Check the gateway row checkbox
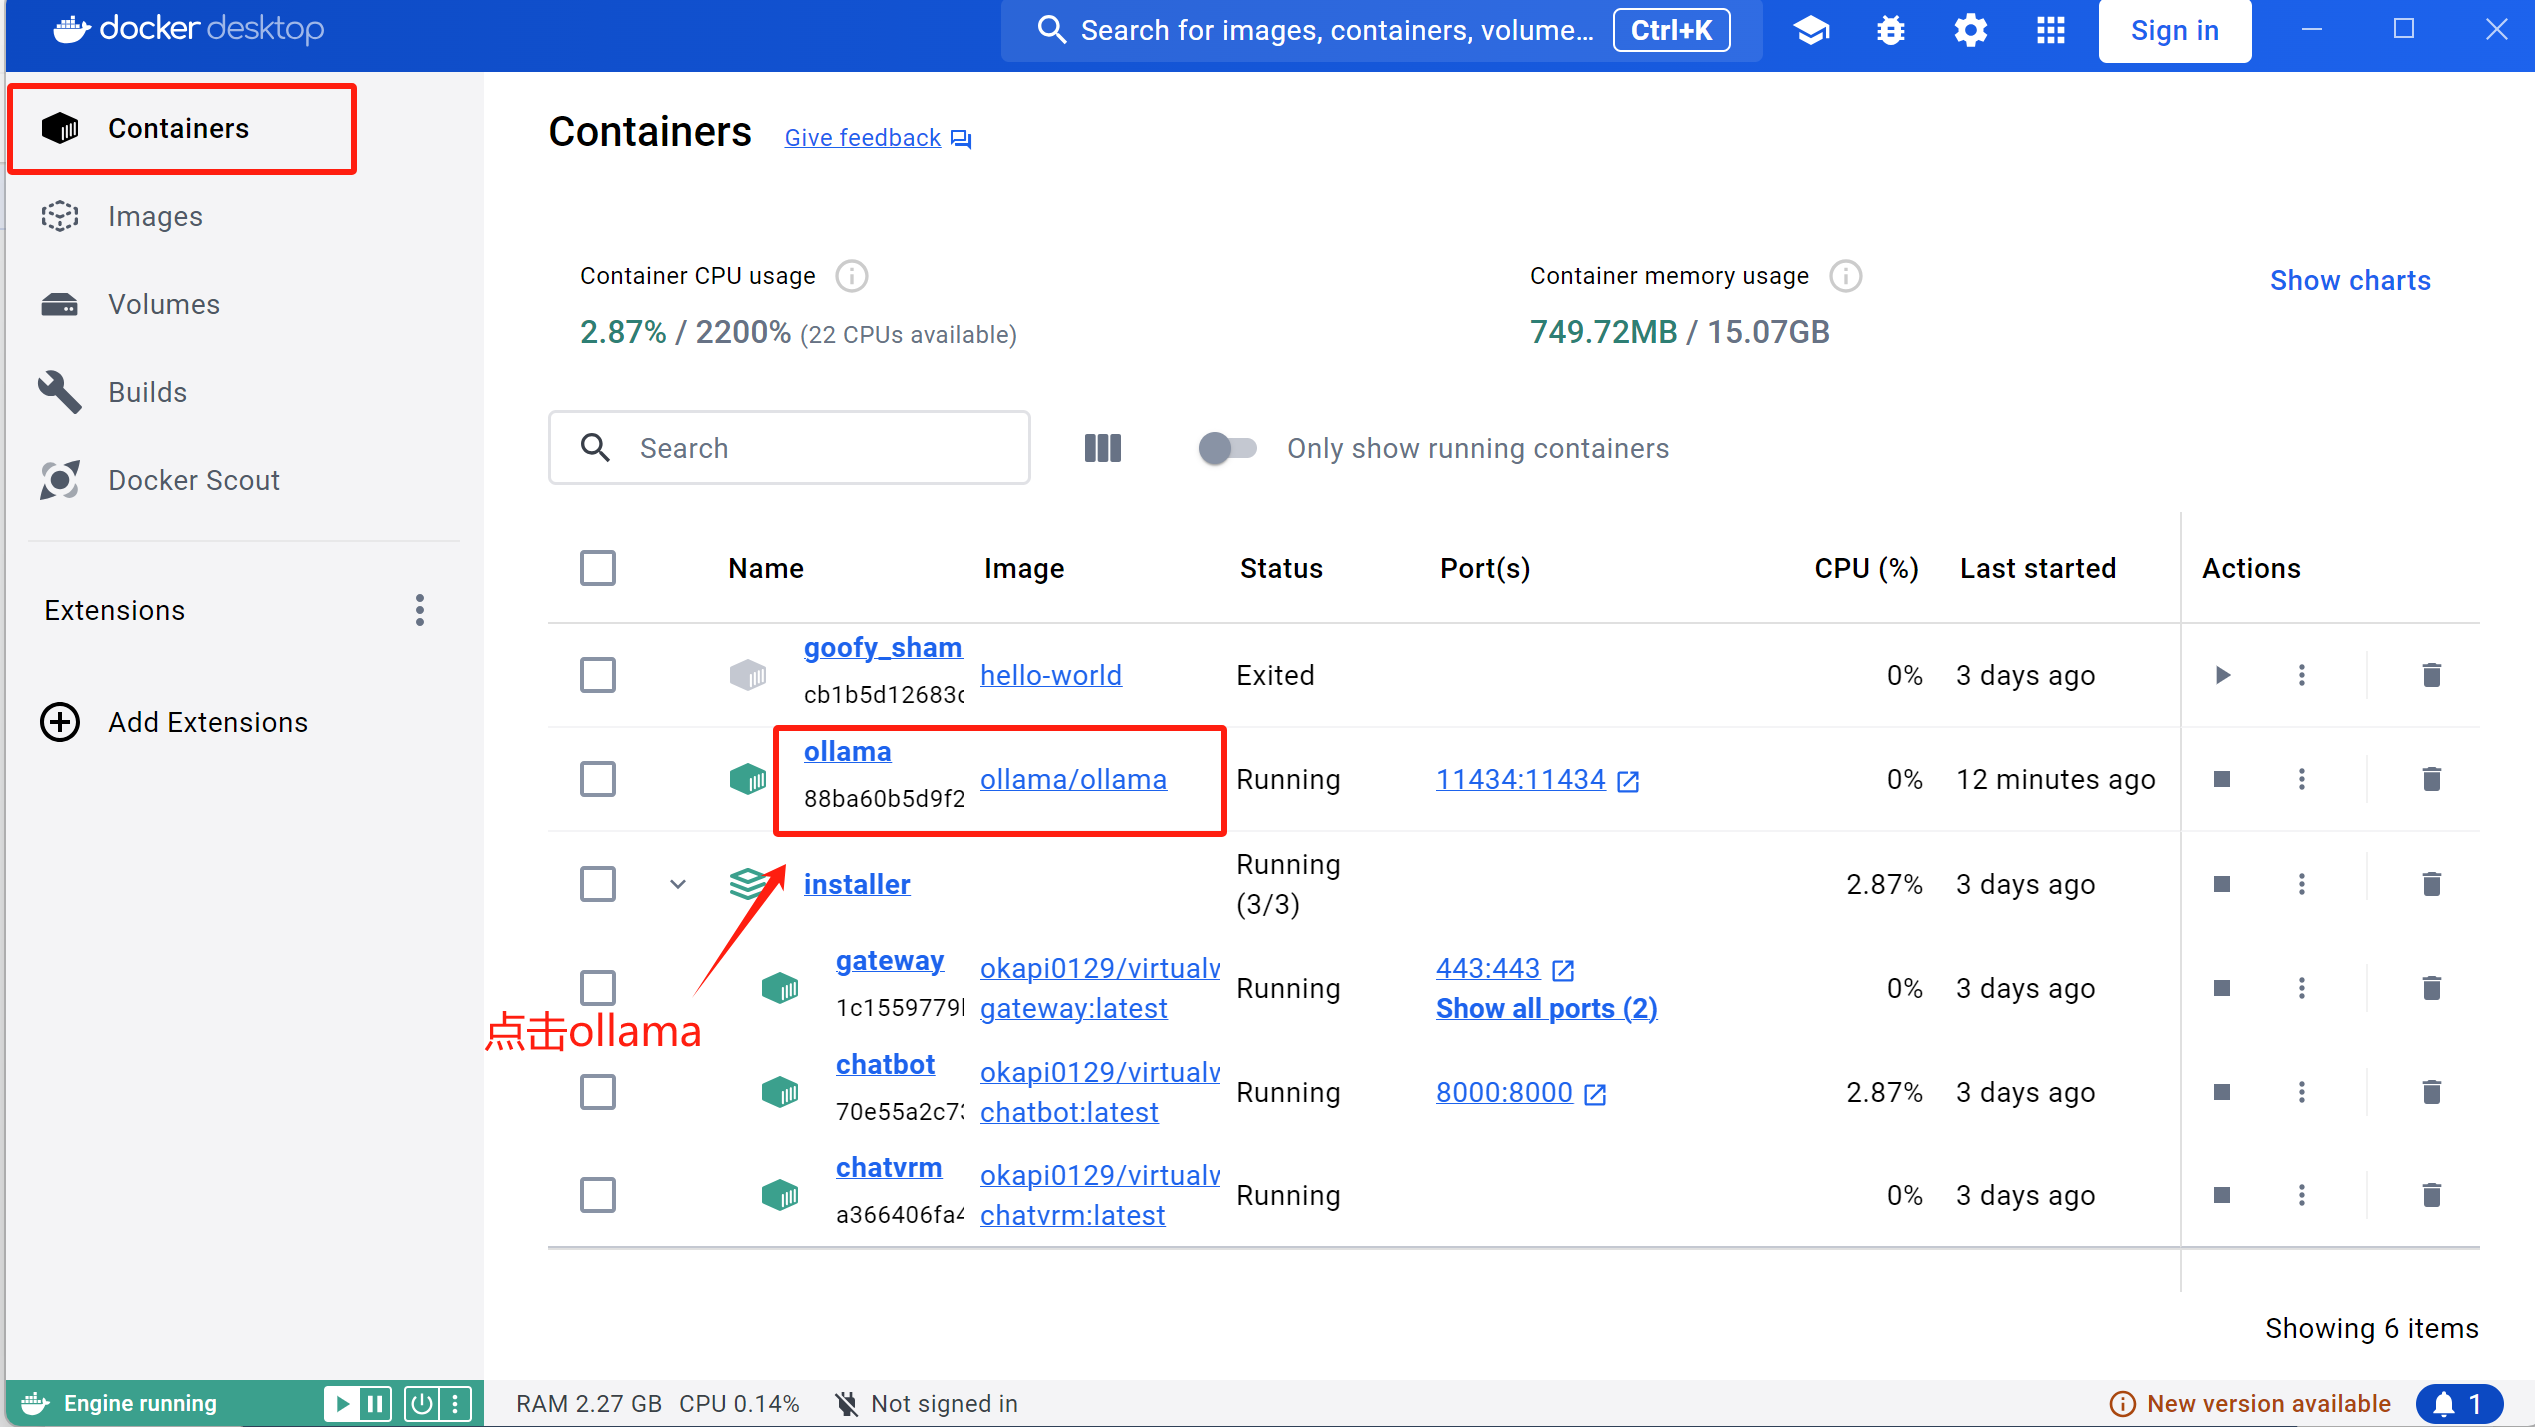This screenshot has height=1427, width=2535. tap(598, 988)
